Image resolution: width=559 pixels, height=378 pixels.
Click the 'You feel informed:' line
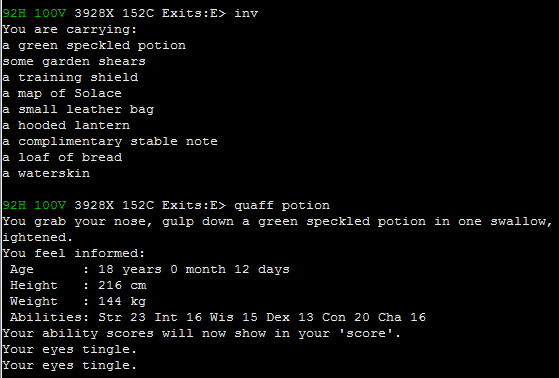(74, 254)
